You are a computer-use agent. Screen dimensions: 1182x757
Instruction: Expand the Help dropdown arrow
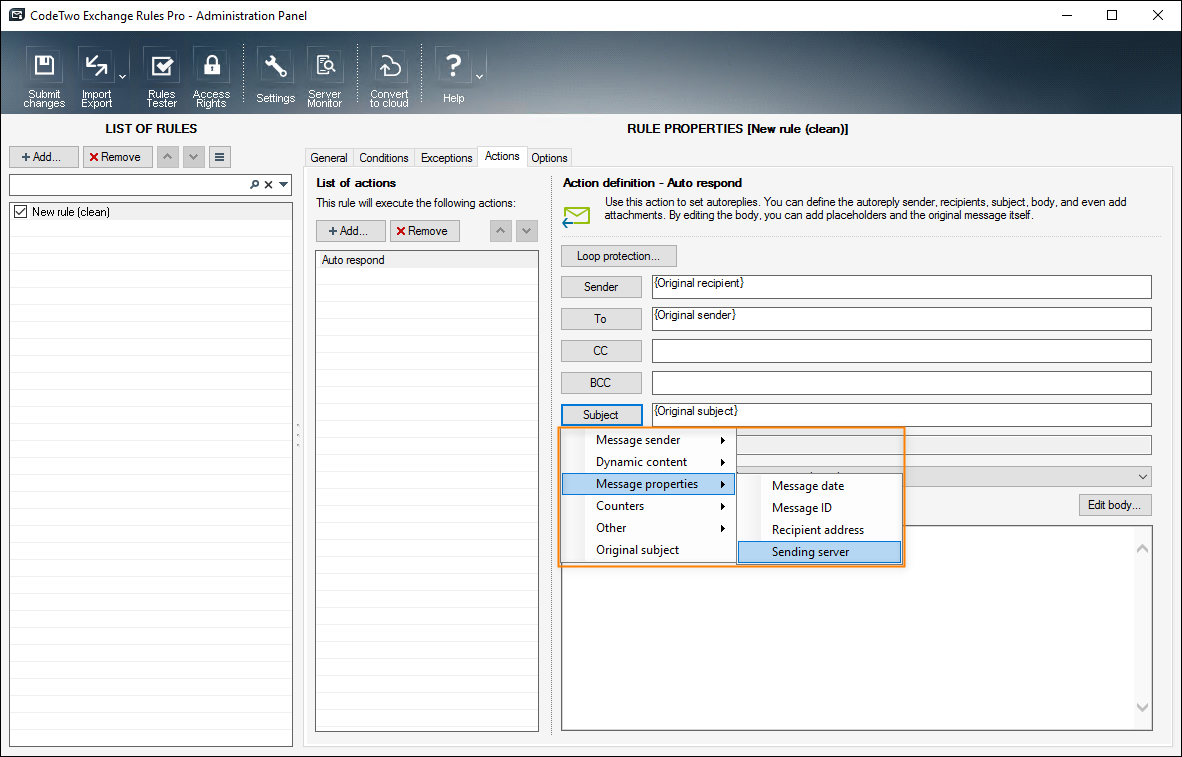click(479, 78)
